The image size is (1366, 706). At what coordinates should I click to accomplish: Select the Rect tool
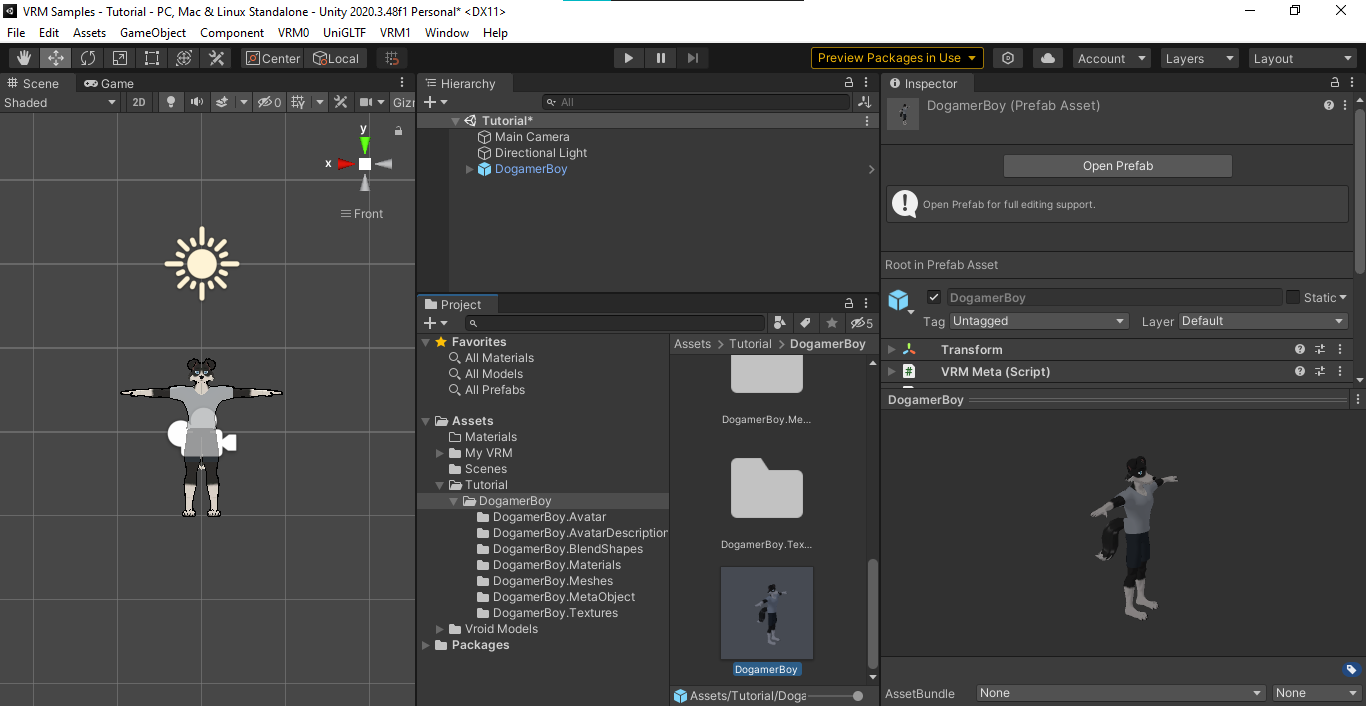(x=152, y=58)
